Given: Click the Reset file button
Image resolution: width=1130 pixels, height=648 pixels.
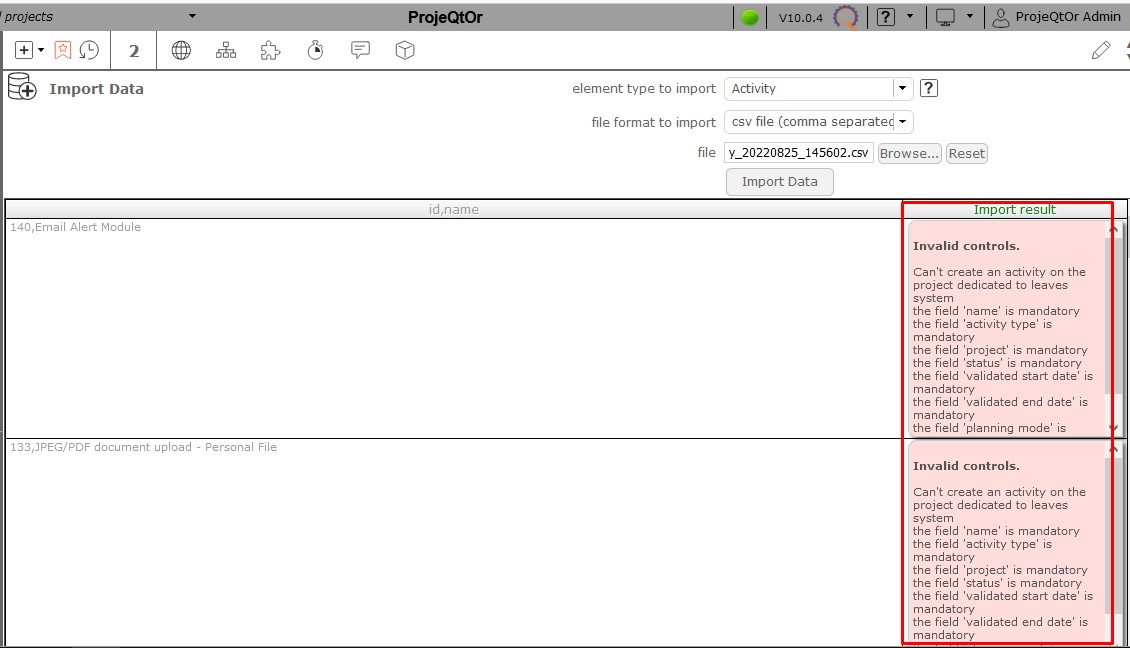Looking at the screenshot, I should [x=966, y=153].
